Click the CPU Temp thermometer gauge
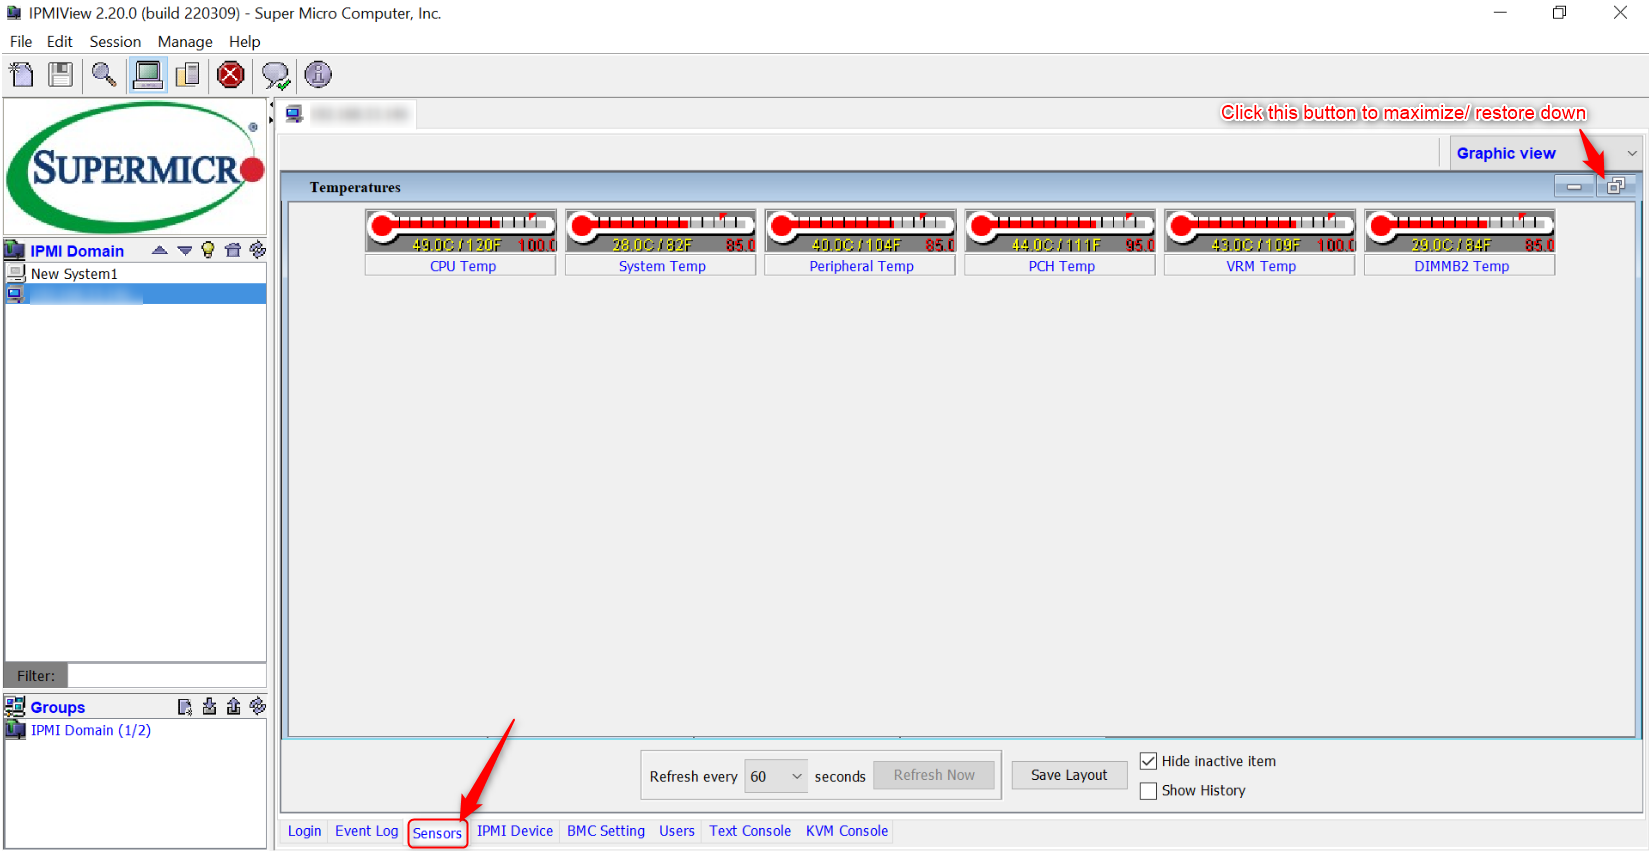 [461, 231]
